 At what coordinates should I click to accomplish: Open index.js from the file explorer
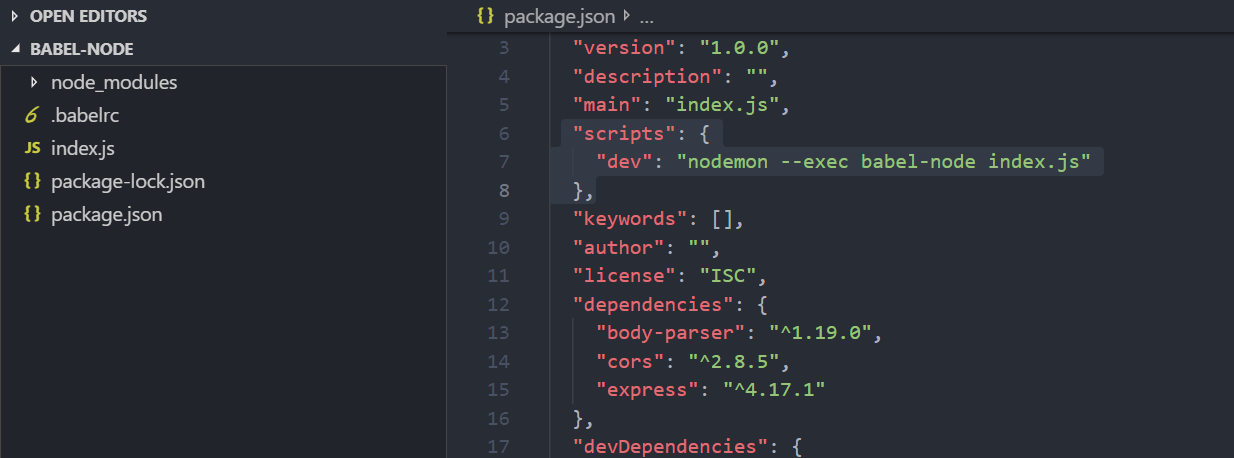[x=82, y=148]
